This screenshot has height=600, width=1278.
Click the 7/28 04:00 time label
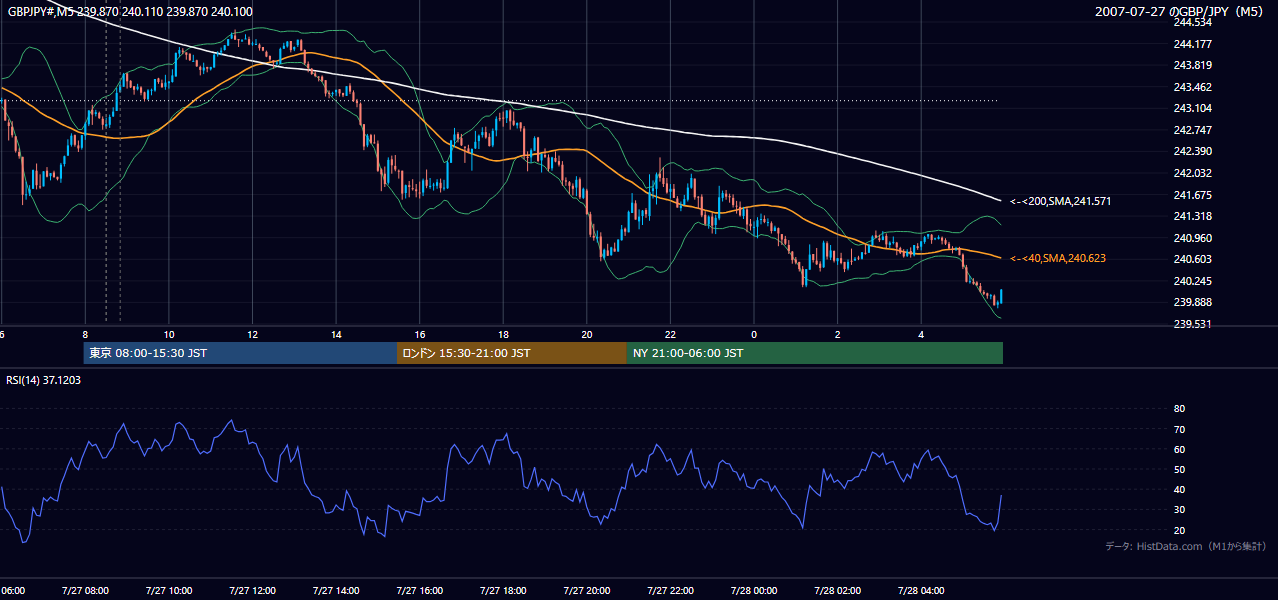click(922, 591)
